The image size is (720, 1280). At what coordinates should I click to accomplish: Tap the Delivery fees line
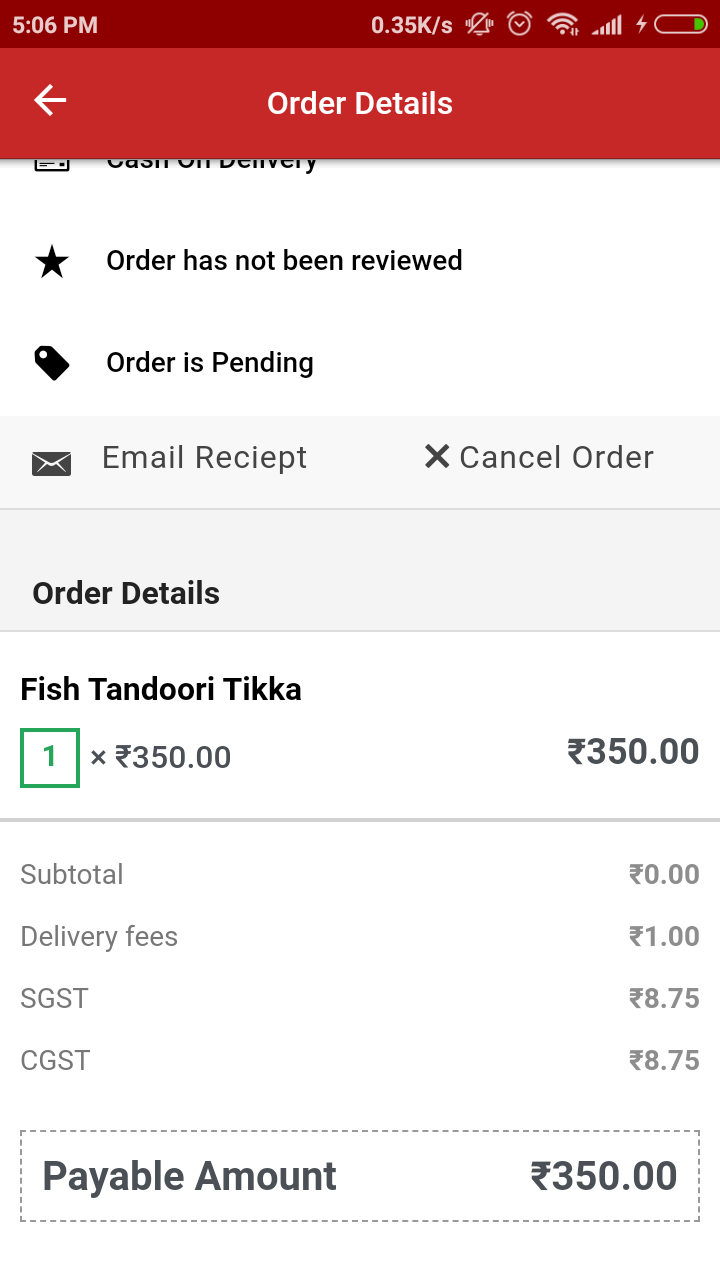pos(360,937)
